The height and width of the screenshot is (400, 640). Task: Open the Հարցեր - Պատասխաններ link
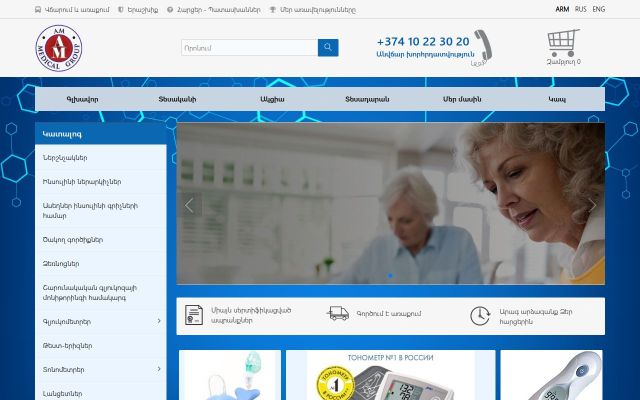pyautogui.click(x=218, y=10)
